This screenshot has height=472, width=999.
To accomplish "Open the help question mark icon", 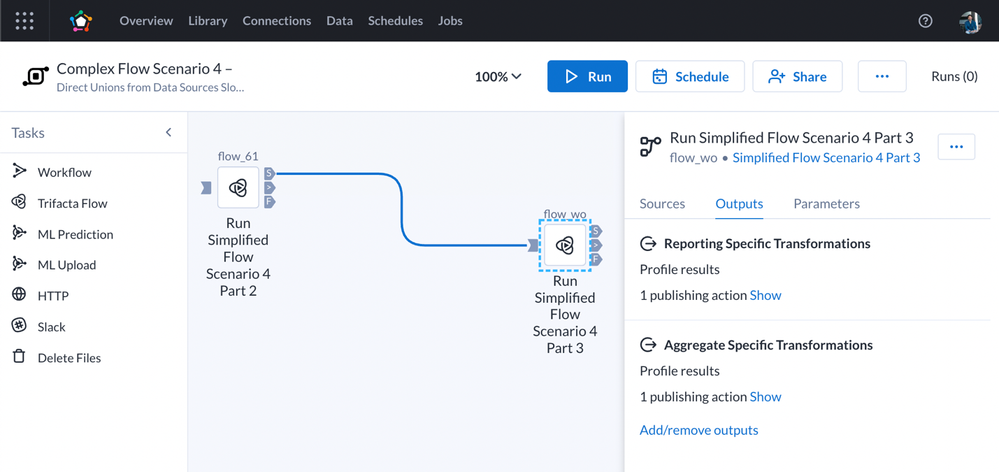I will coord(925,20).
